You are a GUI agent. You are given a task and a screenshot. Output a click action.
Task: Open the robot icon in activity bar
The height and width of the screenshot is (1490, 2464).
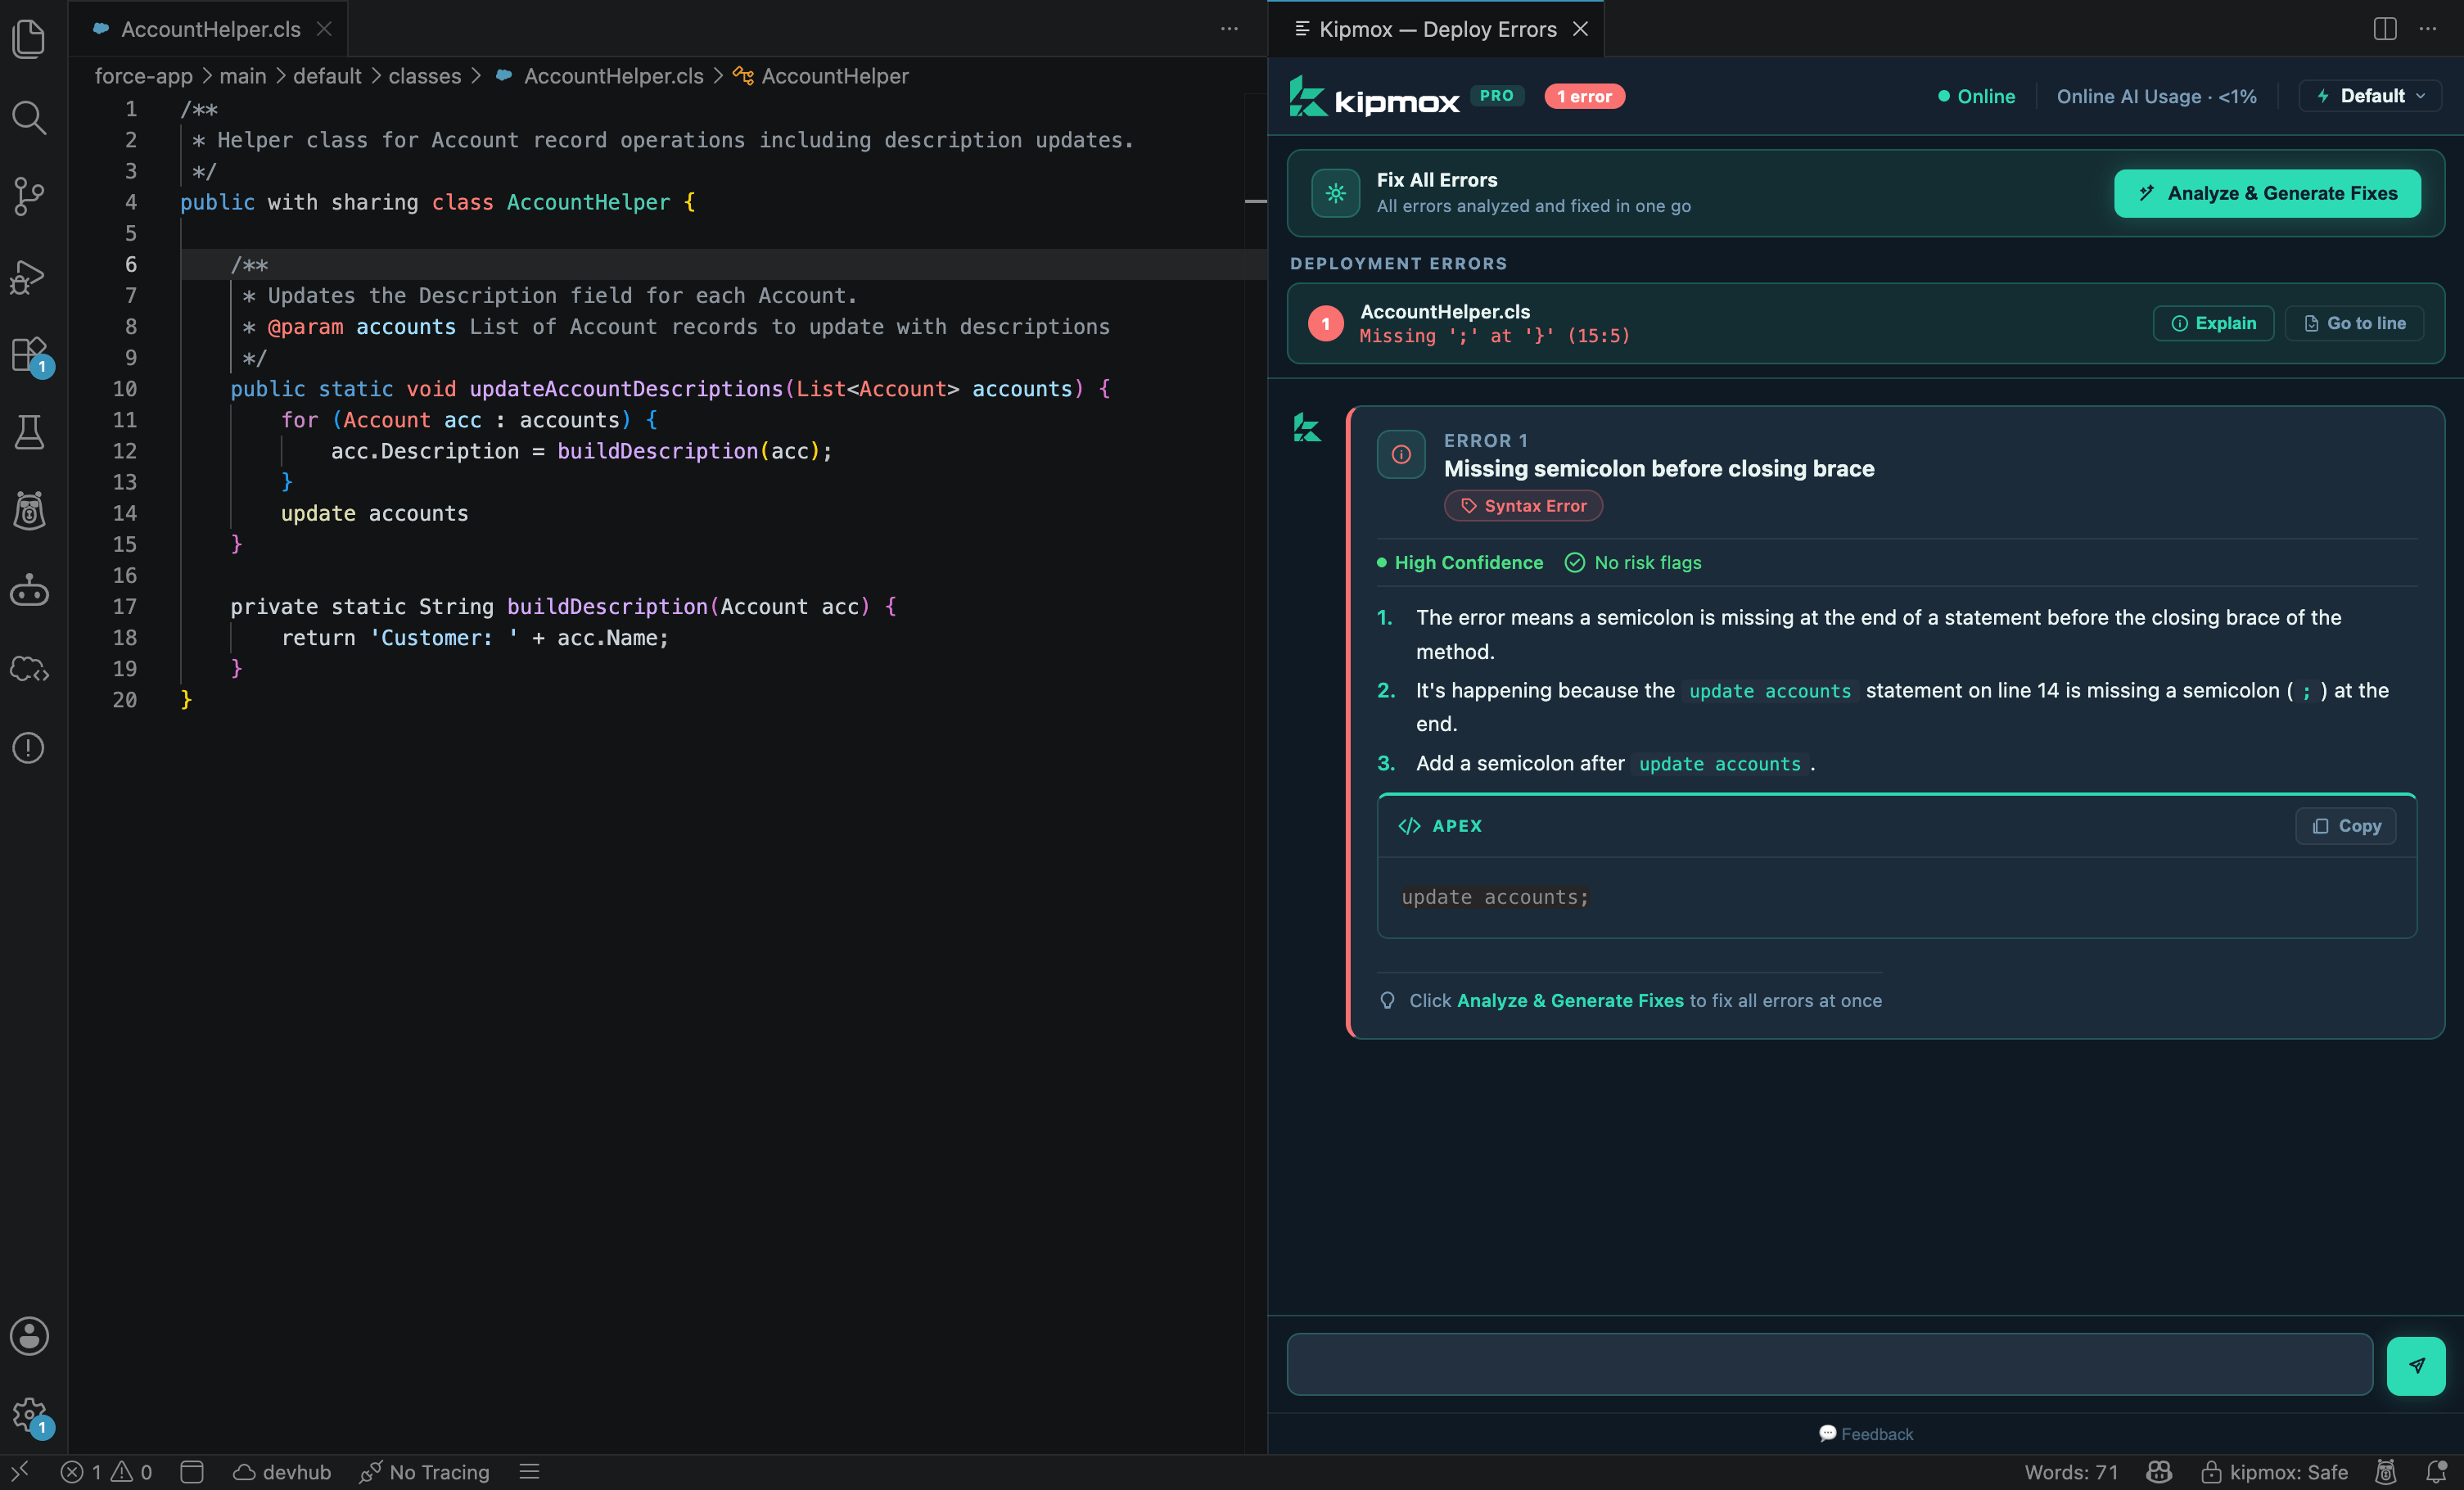pyautogui.click(x=29, y=590)
